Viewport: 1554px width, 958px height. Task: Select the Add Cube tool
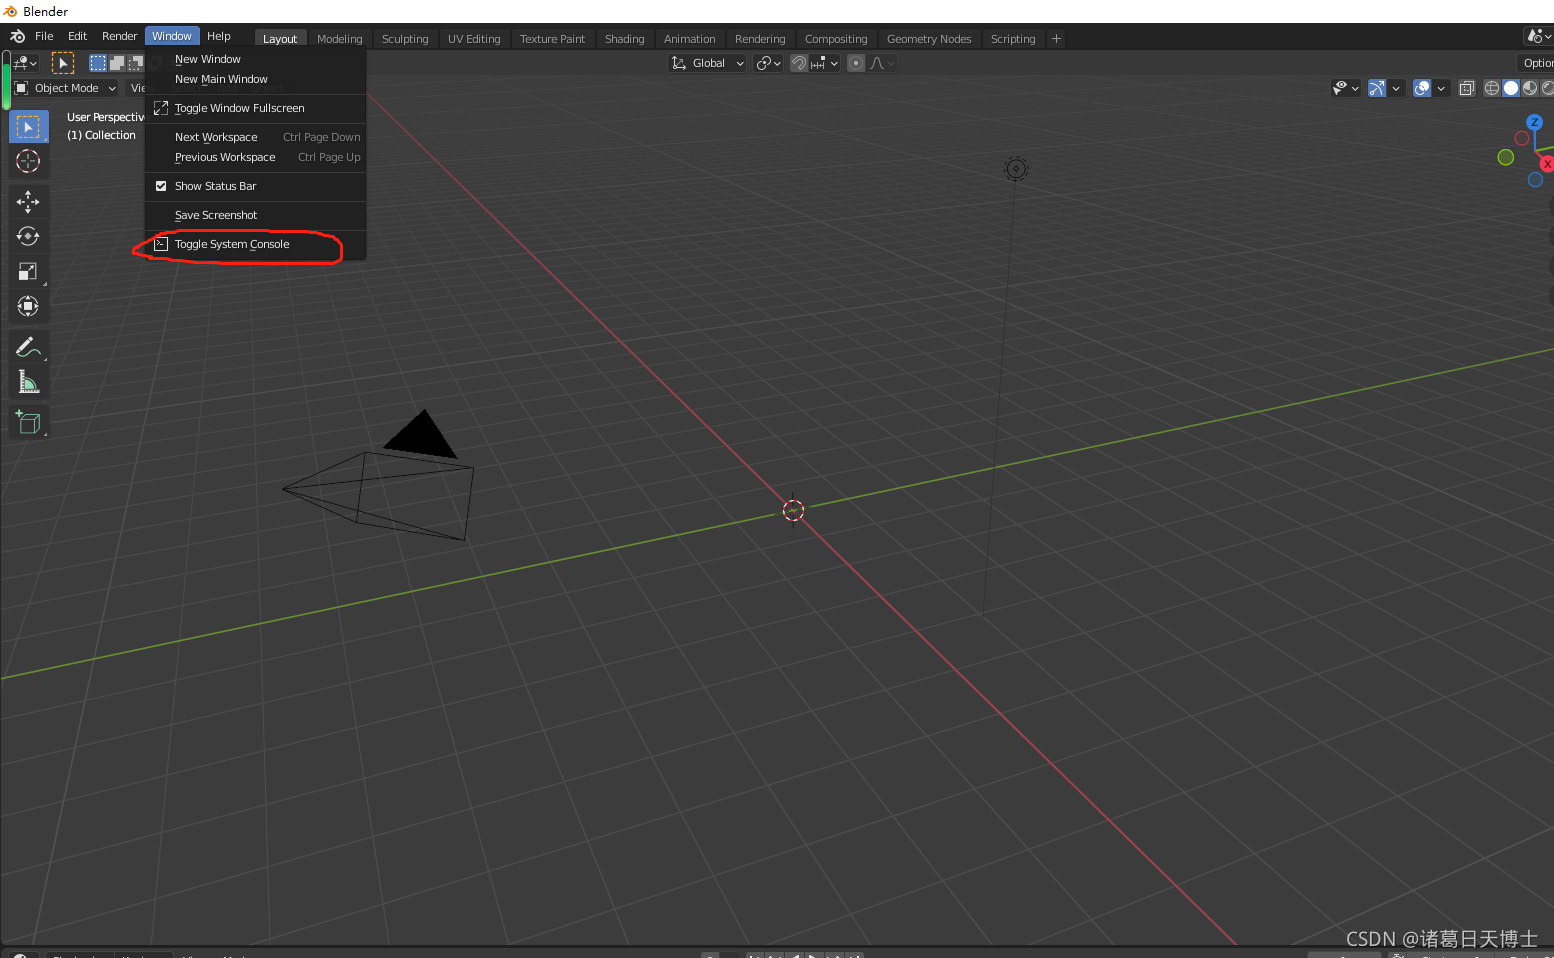(x=28, y=422)
